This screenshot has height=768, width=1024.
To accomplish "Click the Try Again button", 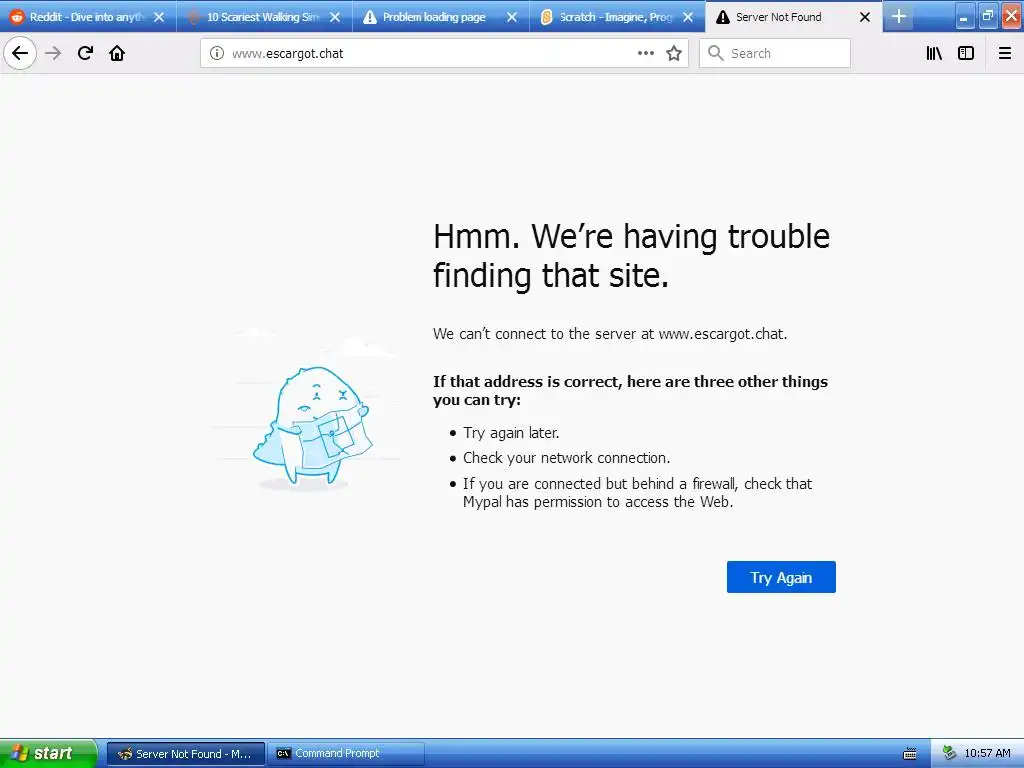I will tap(781, 577).
